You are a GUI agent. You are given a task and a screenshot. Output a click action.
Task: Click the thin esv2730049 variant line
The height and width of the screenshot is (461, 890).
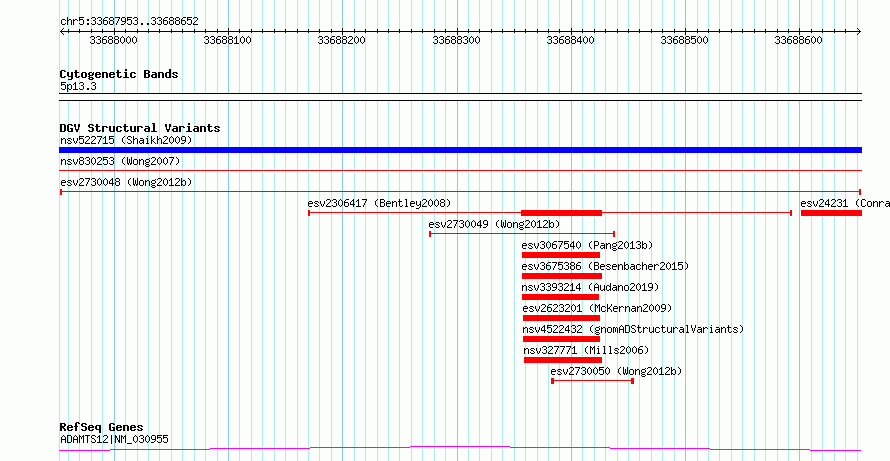click(x=522, y=234)
